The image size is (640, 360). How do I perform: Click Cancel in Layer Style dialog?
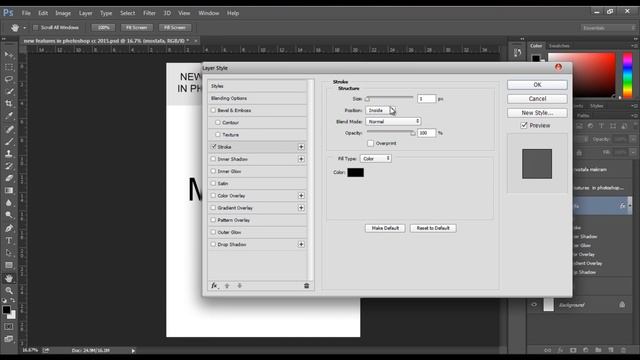537,99
